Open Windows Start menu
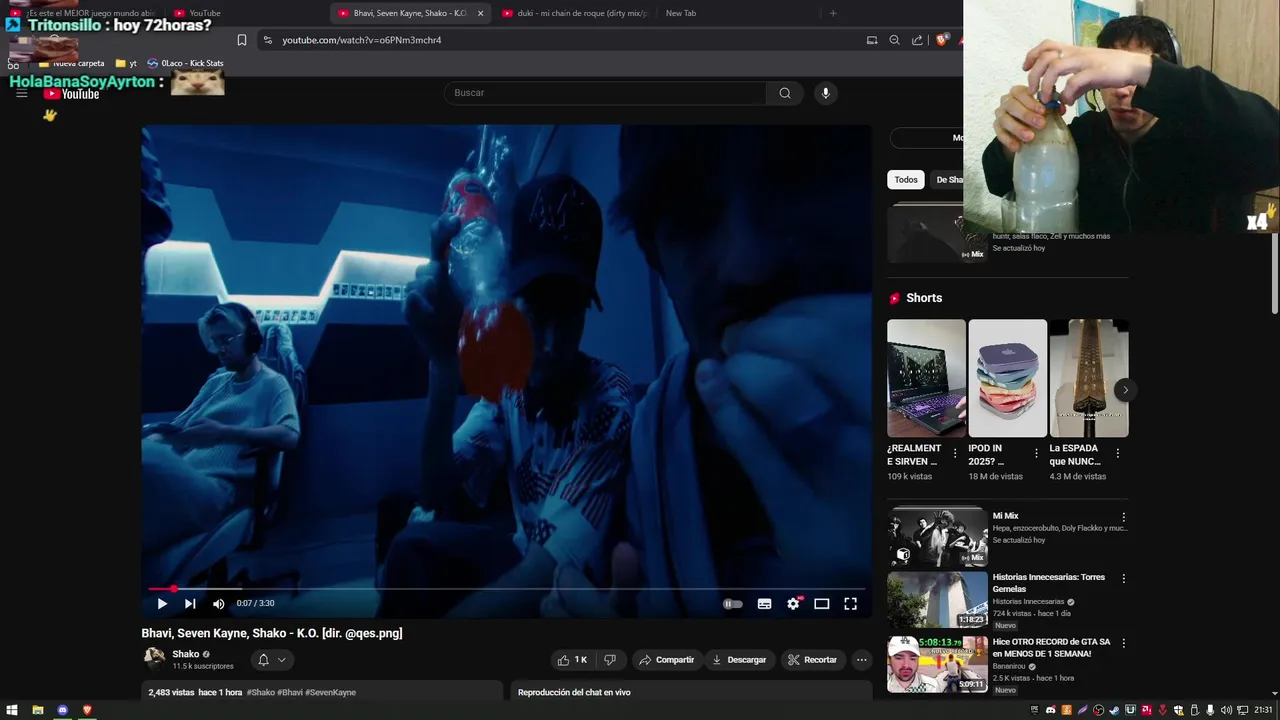This screenshot has height=720, width=1280. tap(13, 710)
